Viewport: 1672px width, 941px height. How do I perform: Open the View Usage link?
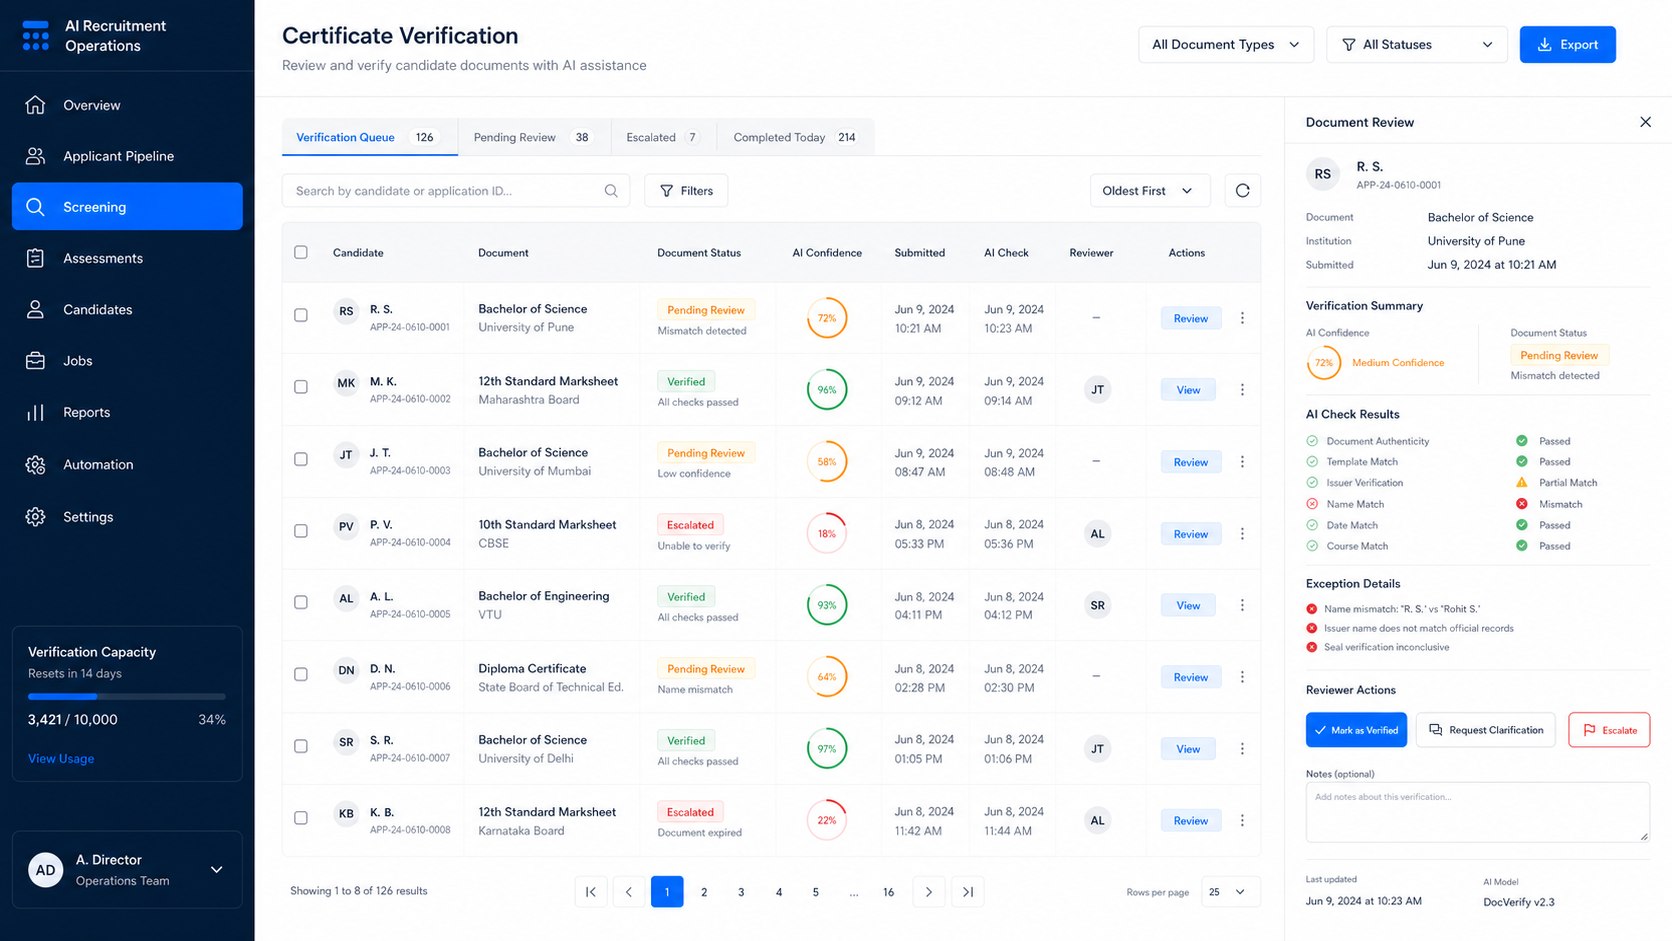61,759
